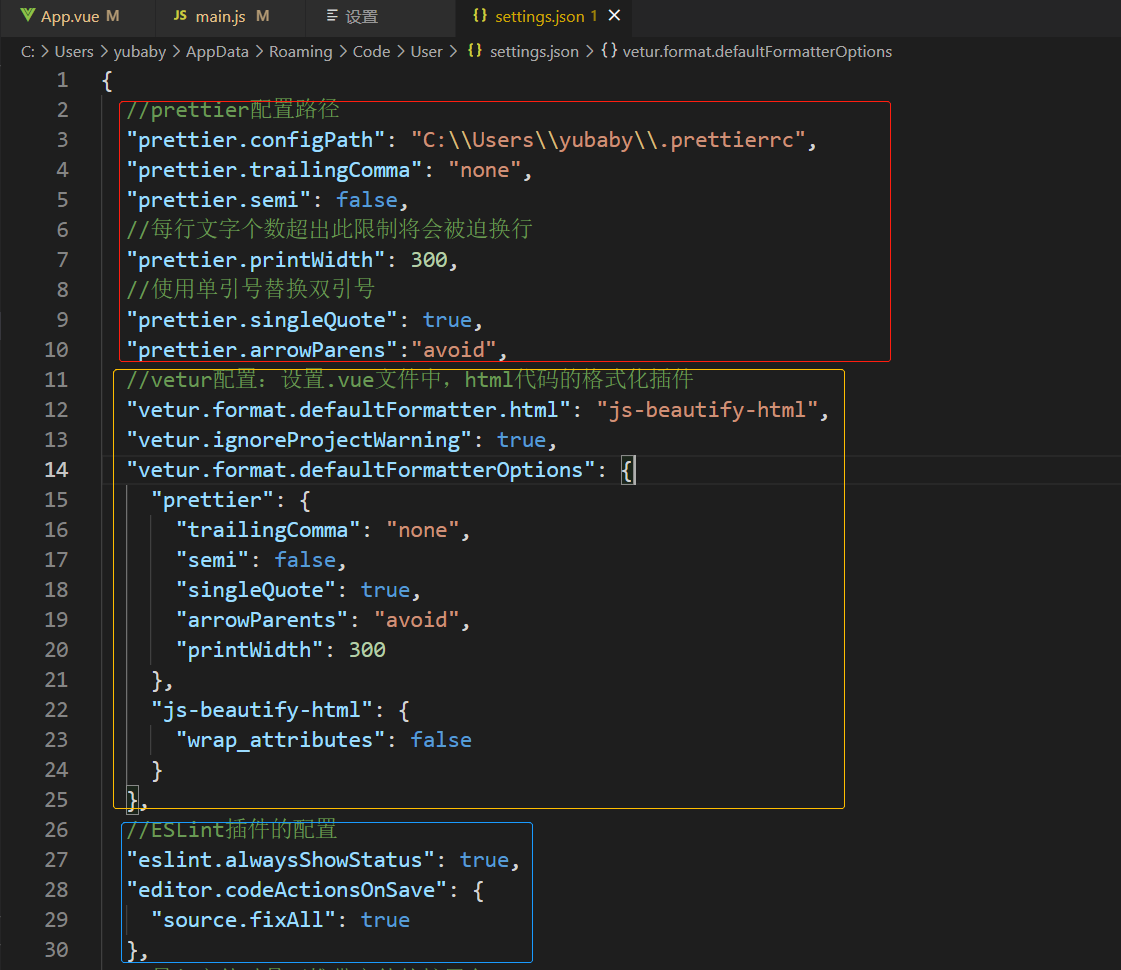Image resolution: width=1121 pixels, height=970 pixels.
Task: Open the AppData breadcrumb folder
Action: (217, 51)
